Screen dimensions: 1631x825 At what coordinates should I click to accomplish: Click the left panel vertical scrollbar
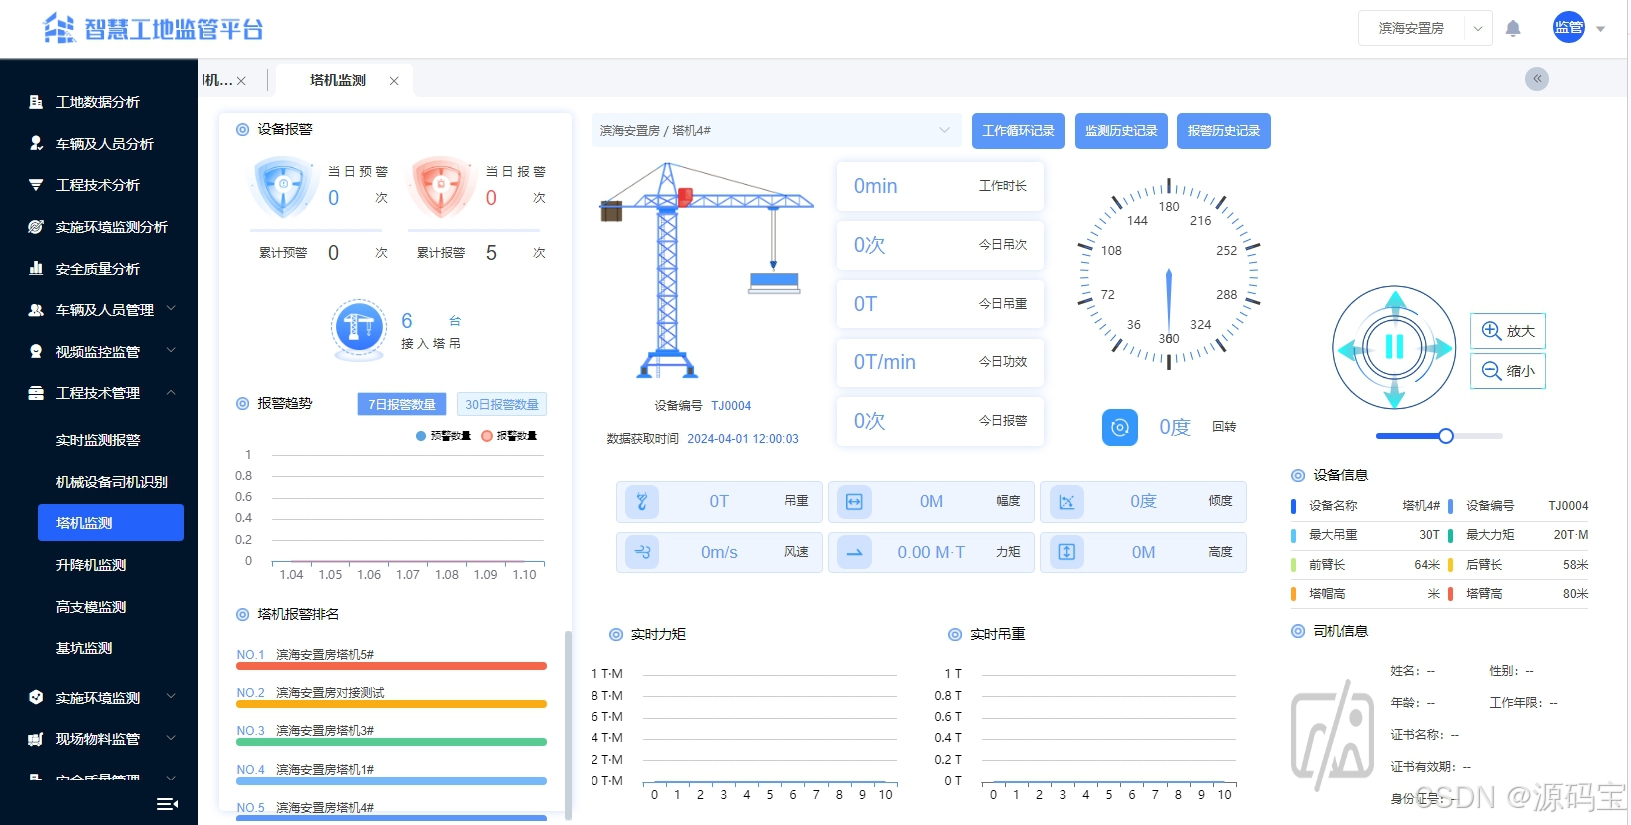[569, 725]
